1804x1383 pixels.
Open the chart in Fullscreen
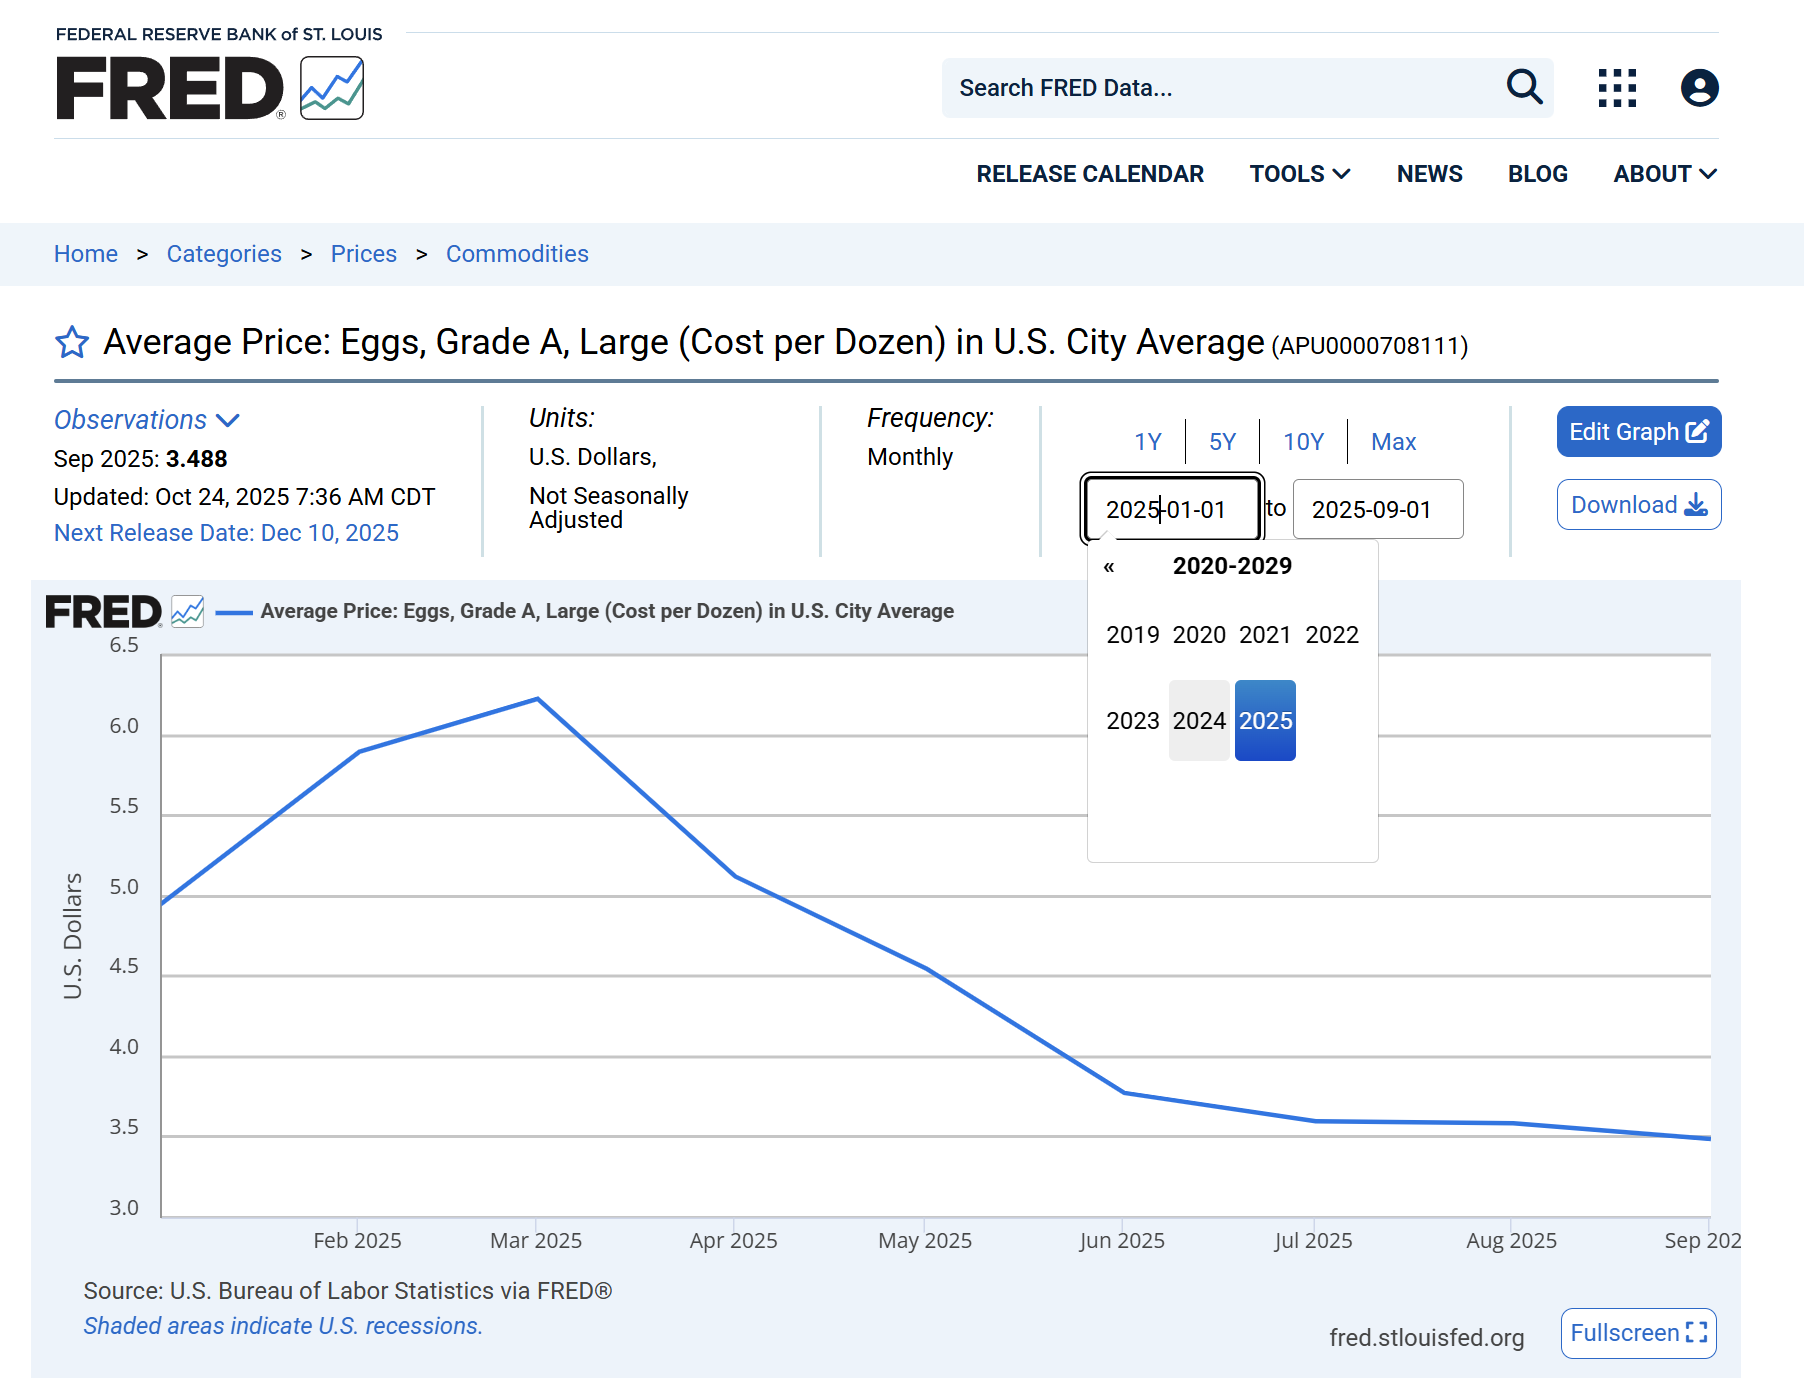(x=1639, y=1333)
